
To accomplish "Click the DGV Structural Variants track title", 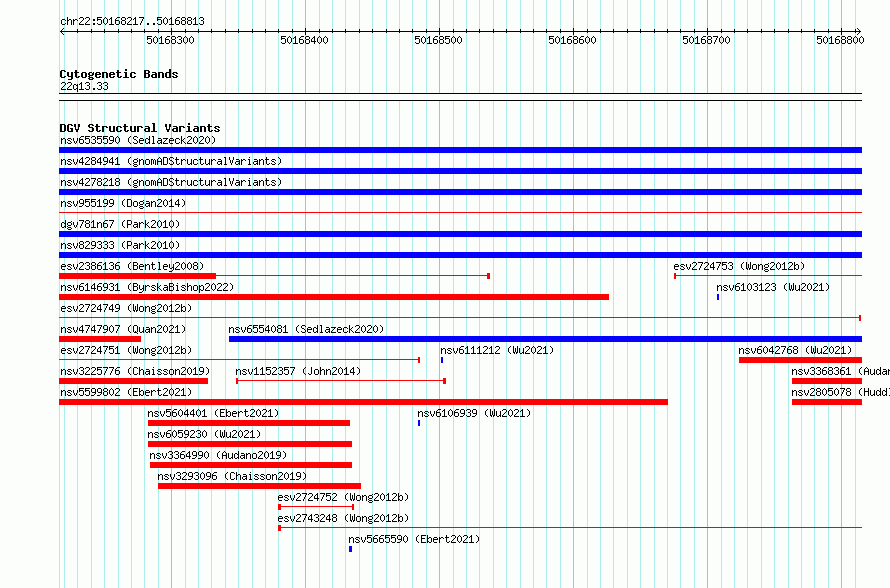I will [140, 128].
